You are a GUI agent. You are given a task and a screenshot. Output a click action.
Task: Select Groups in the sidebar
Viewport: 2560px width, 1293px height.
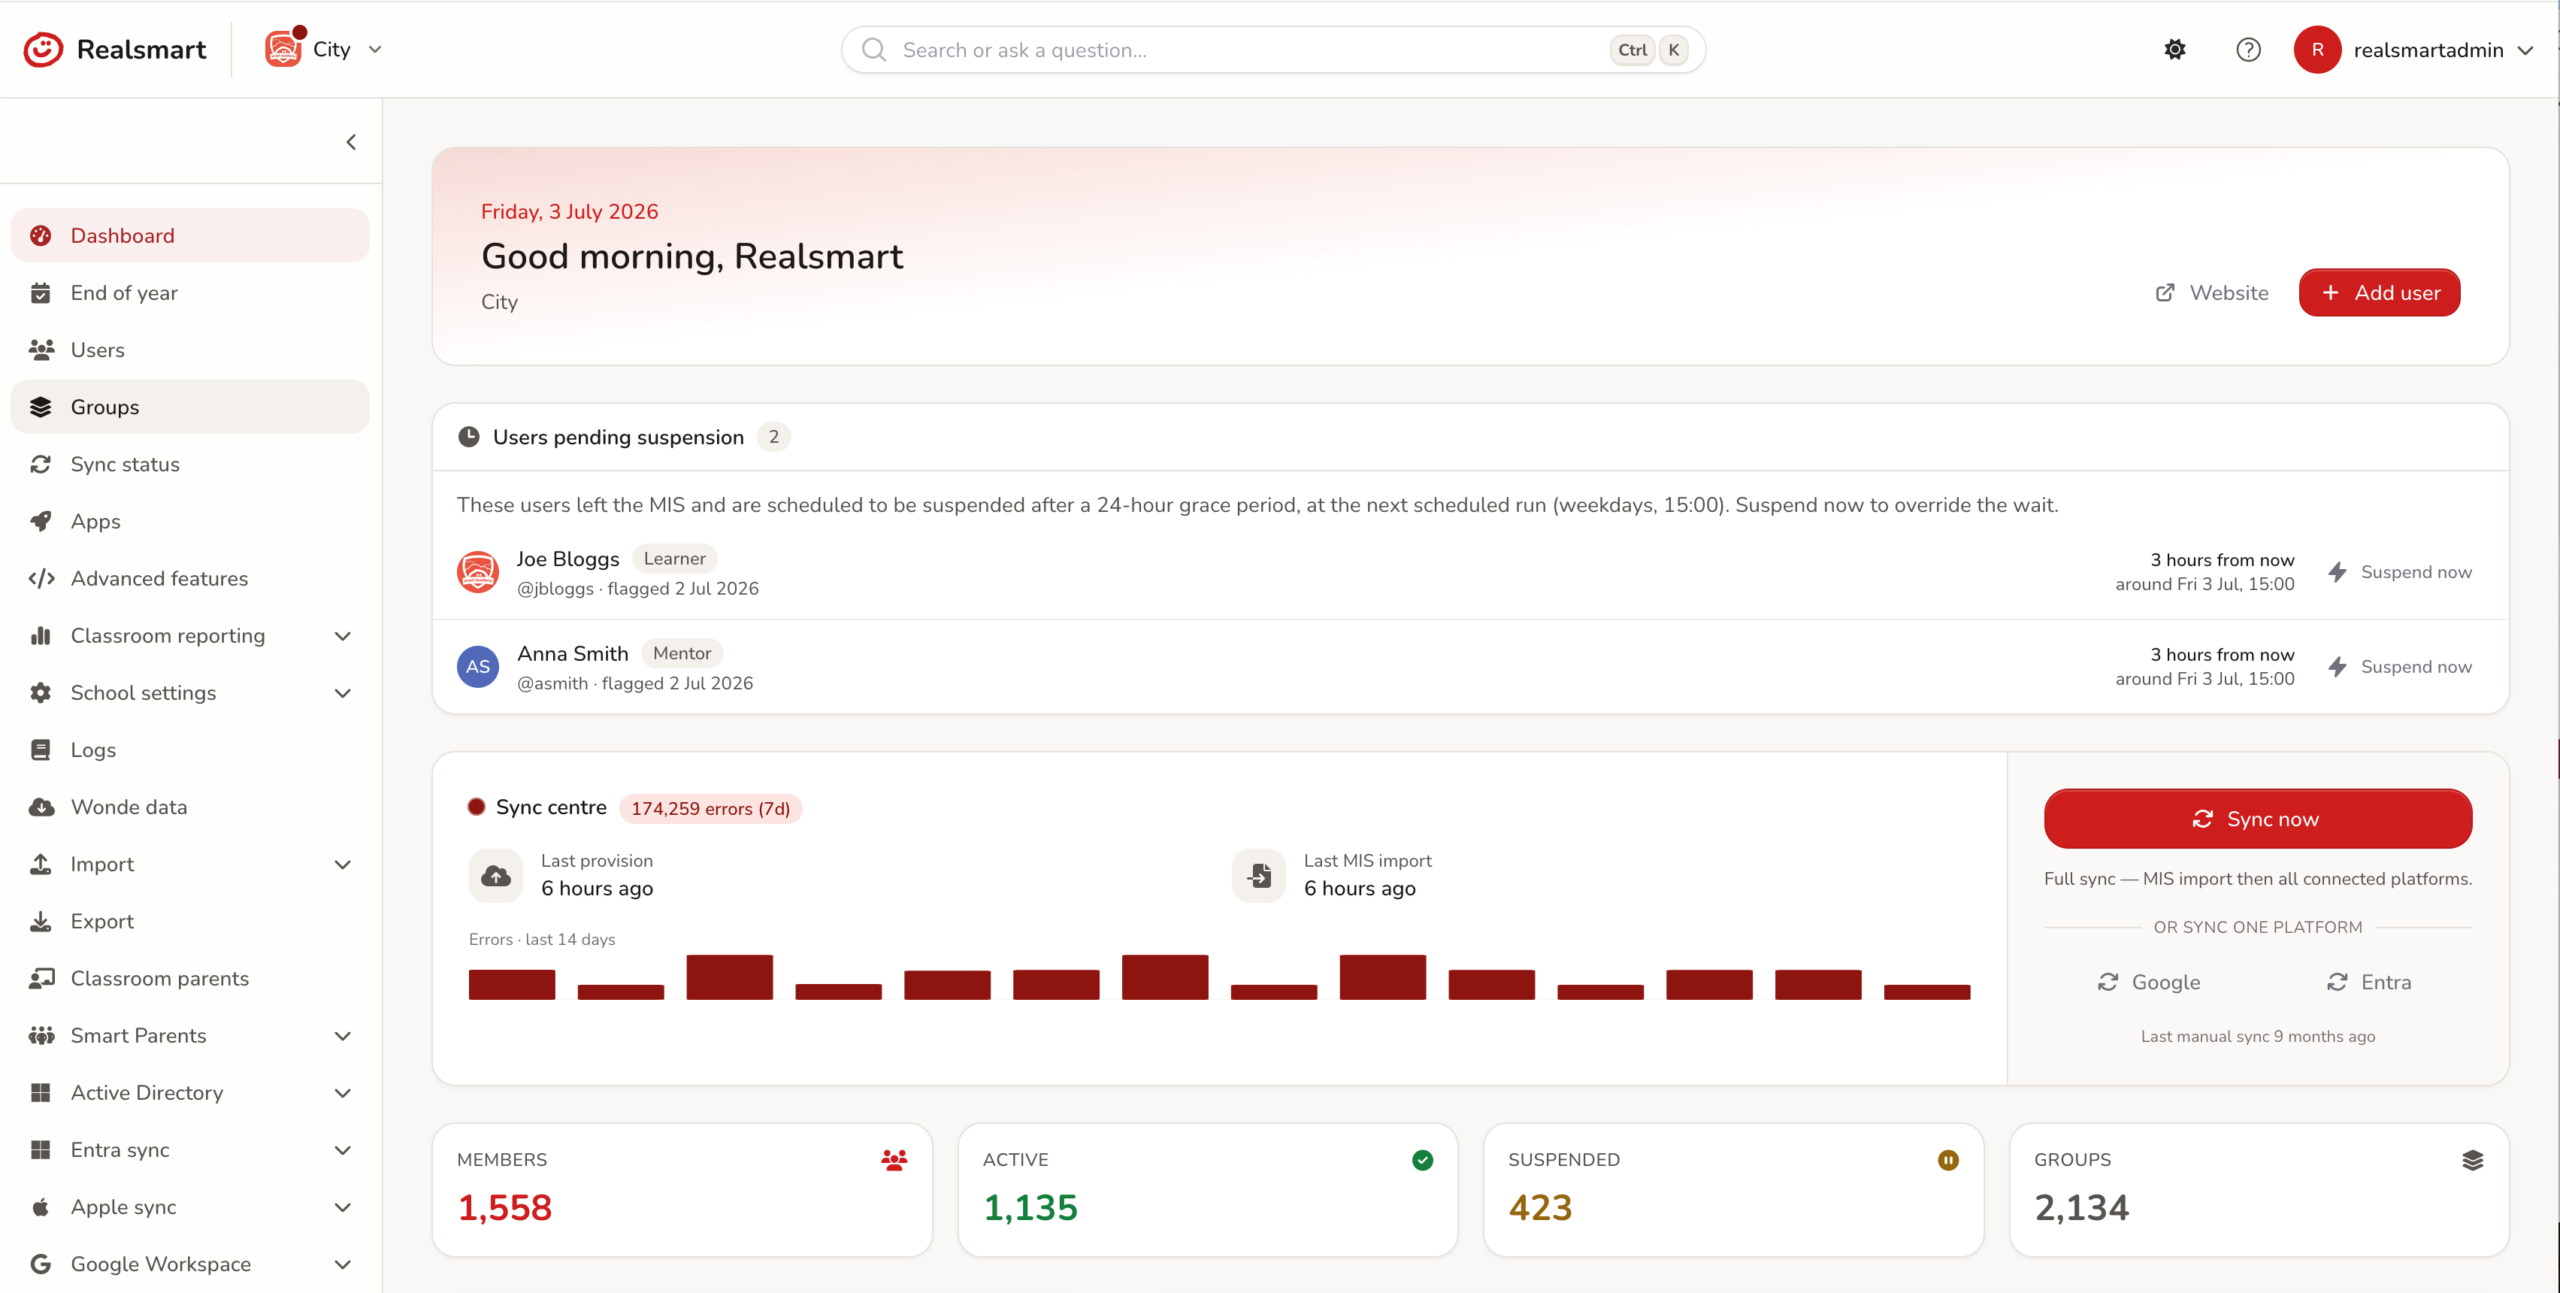[190, 406]
